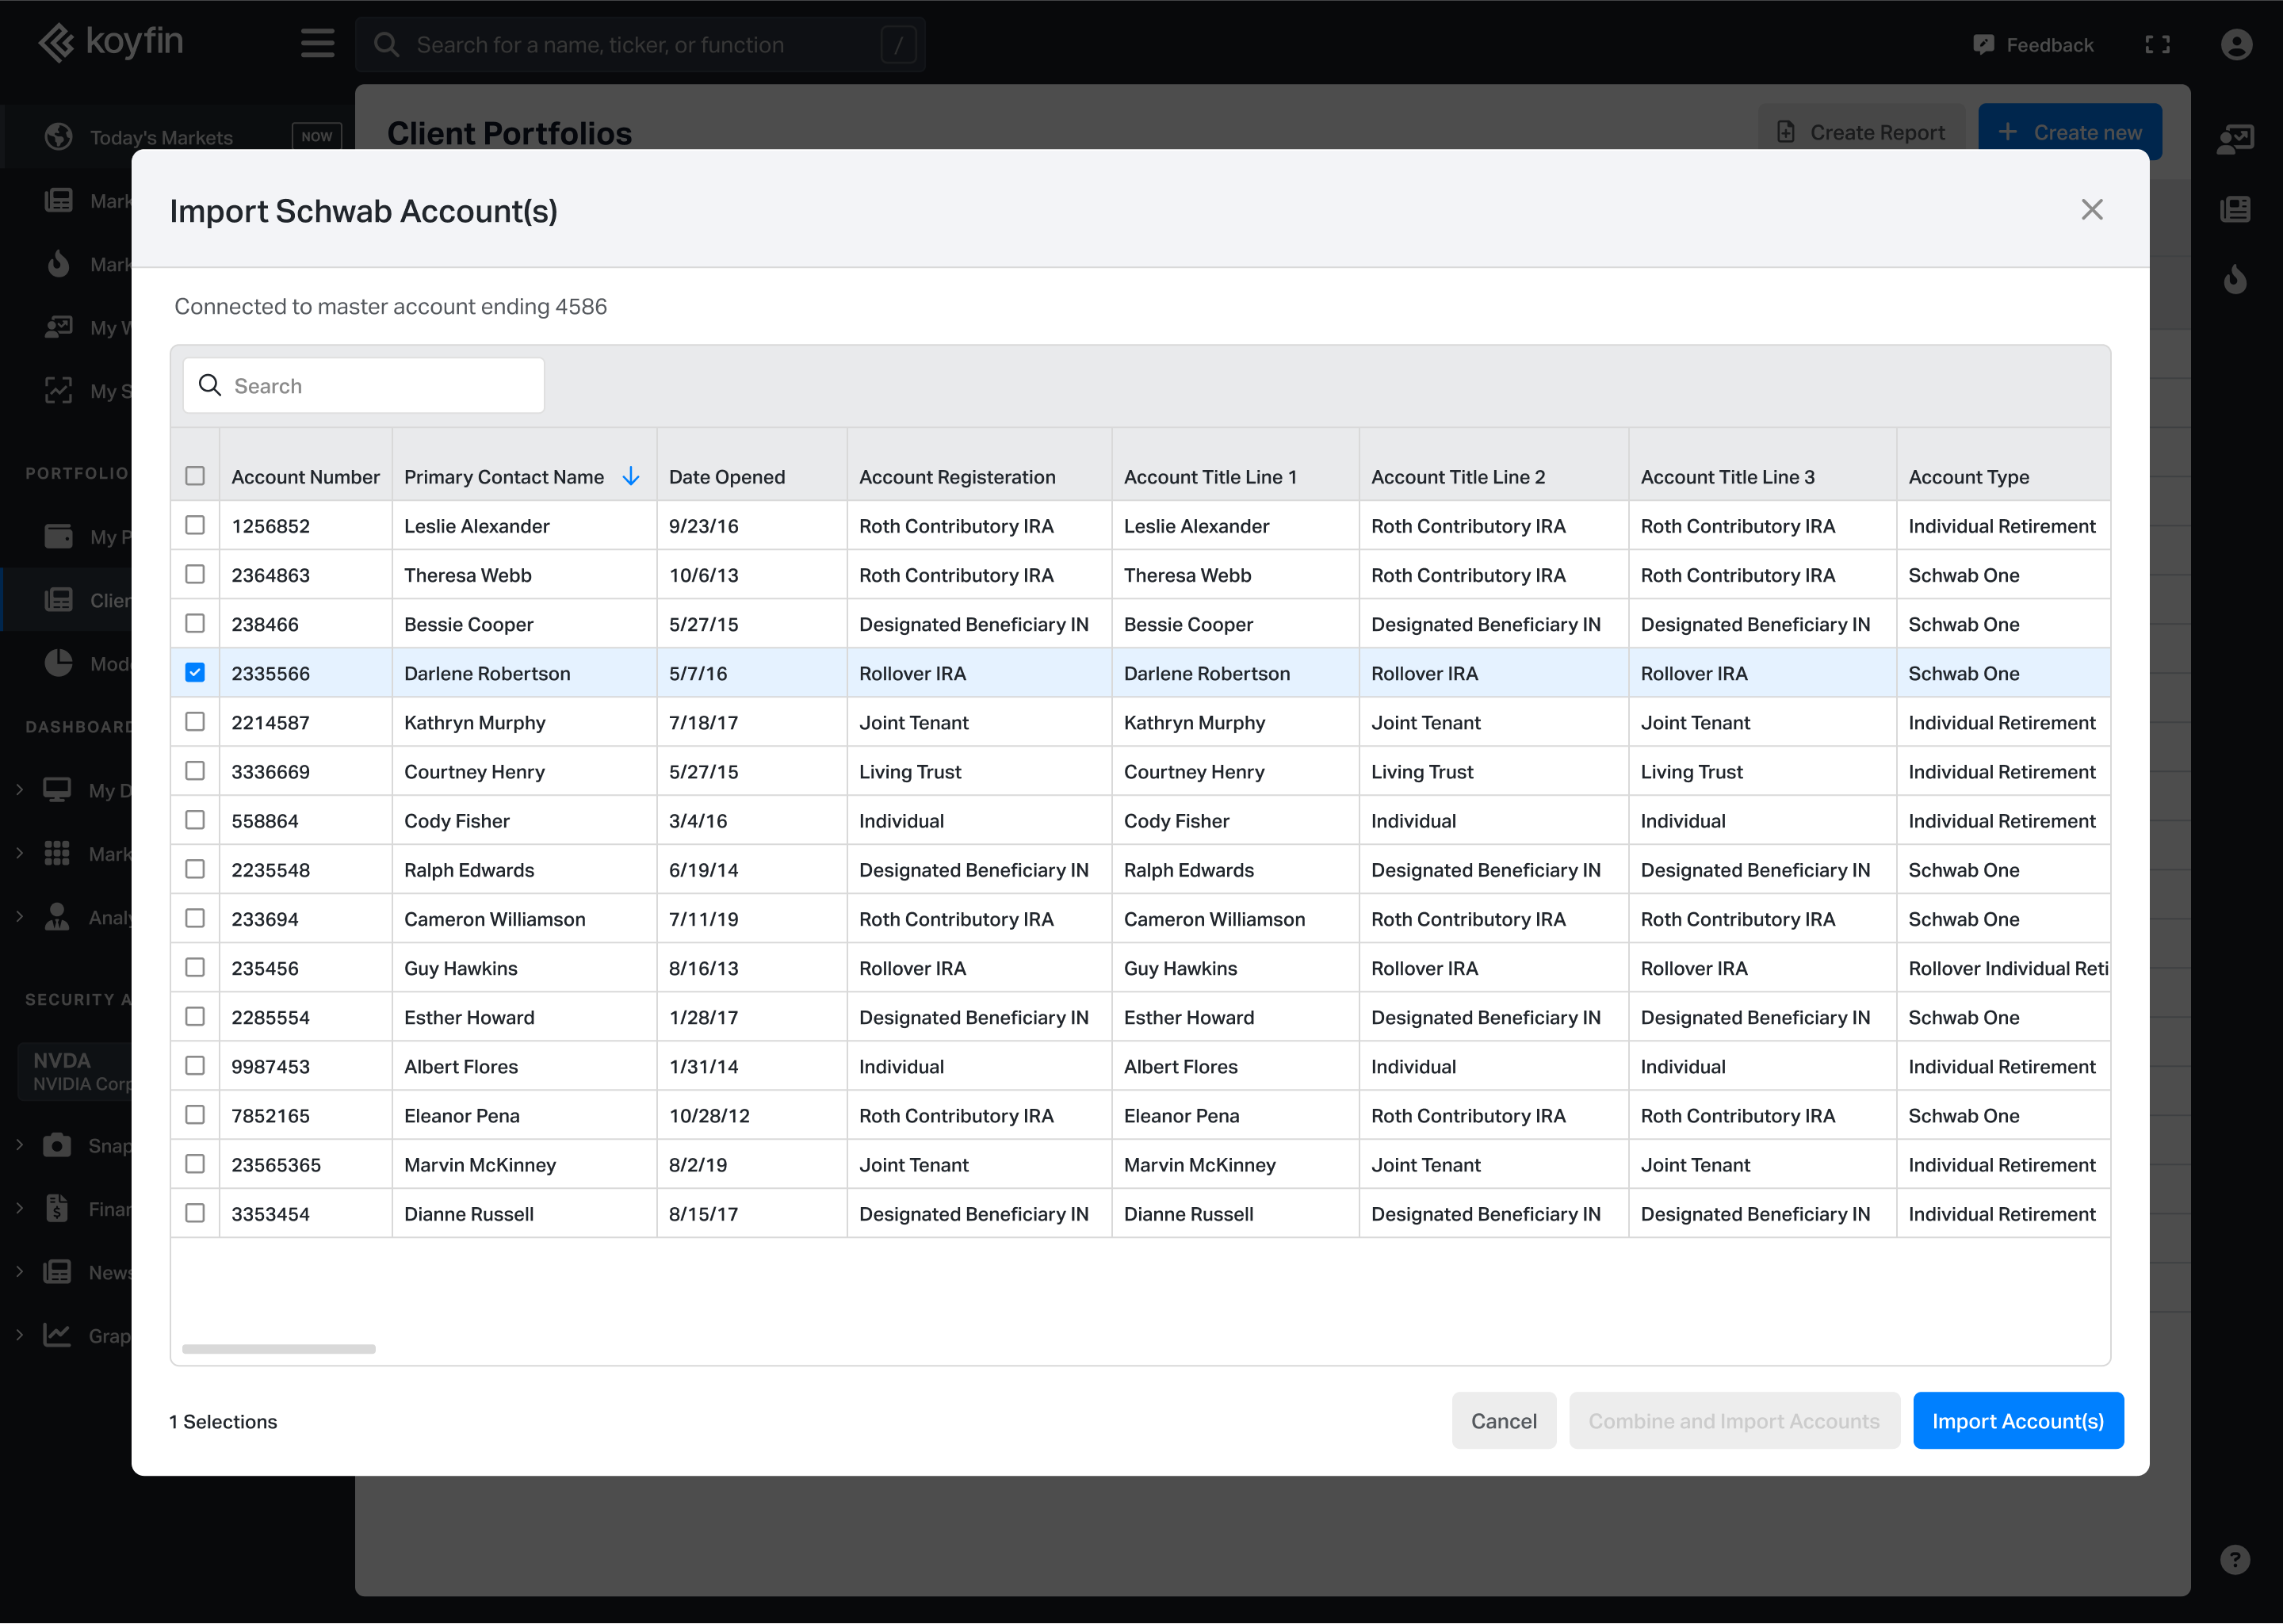Select the NVDA NVIDIA Corp security item
The image size is (2283, 1624).
click(75, 1071)
